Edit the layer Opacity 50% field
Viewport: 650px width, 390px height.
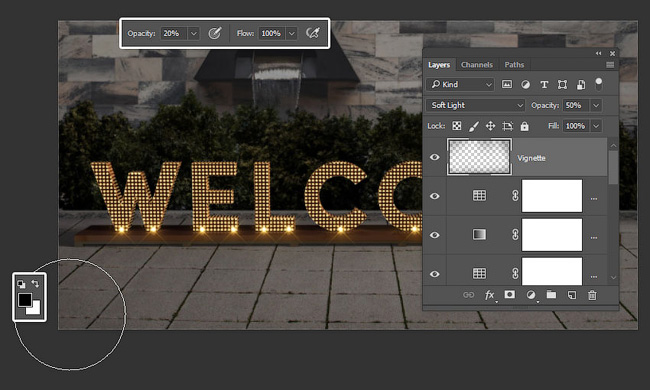pyautogui.click(x=576, y=105)
